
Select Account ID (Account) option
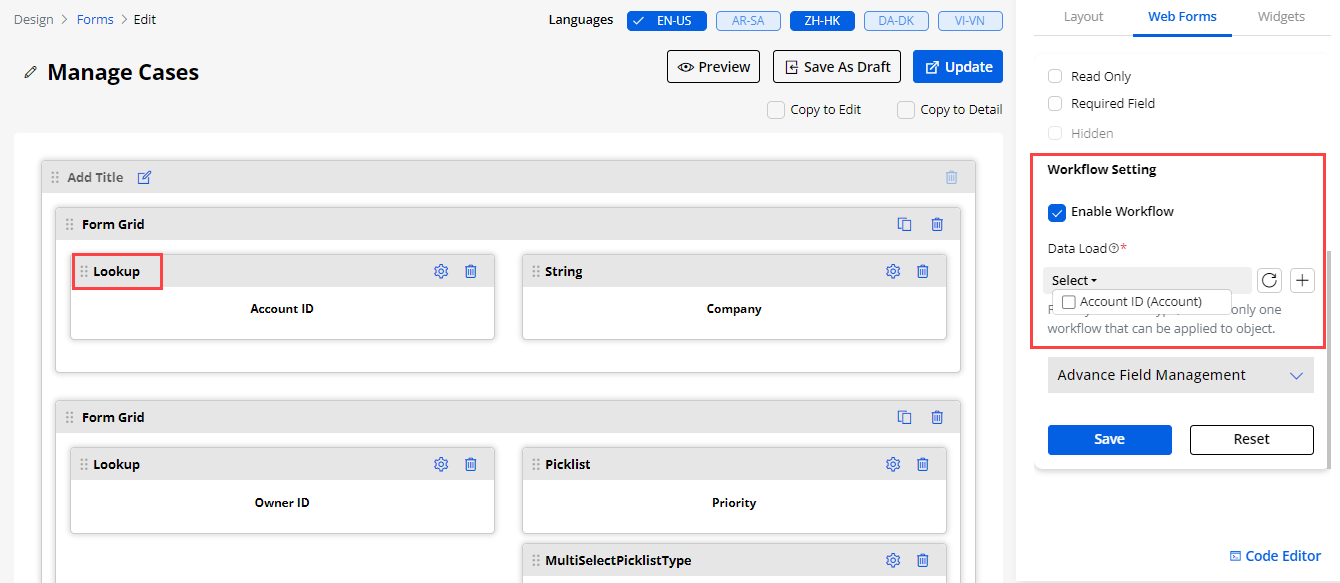tap(1069, 302)
